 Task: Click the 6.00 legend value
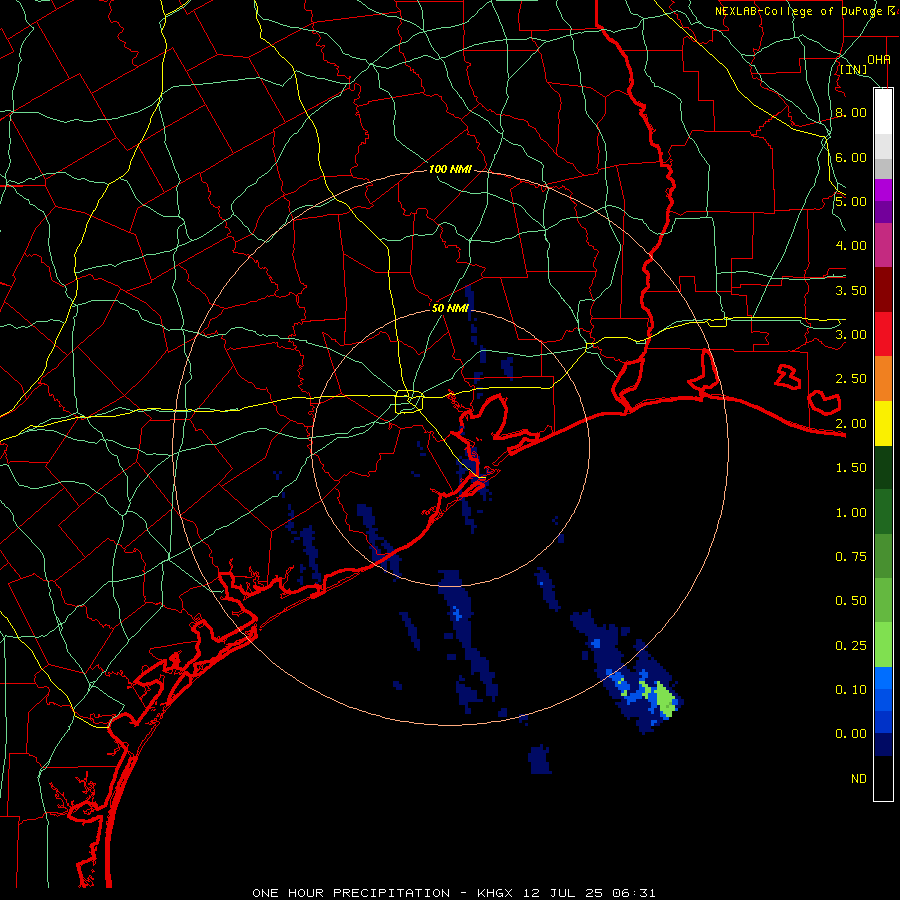[x=851, y=157]
